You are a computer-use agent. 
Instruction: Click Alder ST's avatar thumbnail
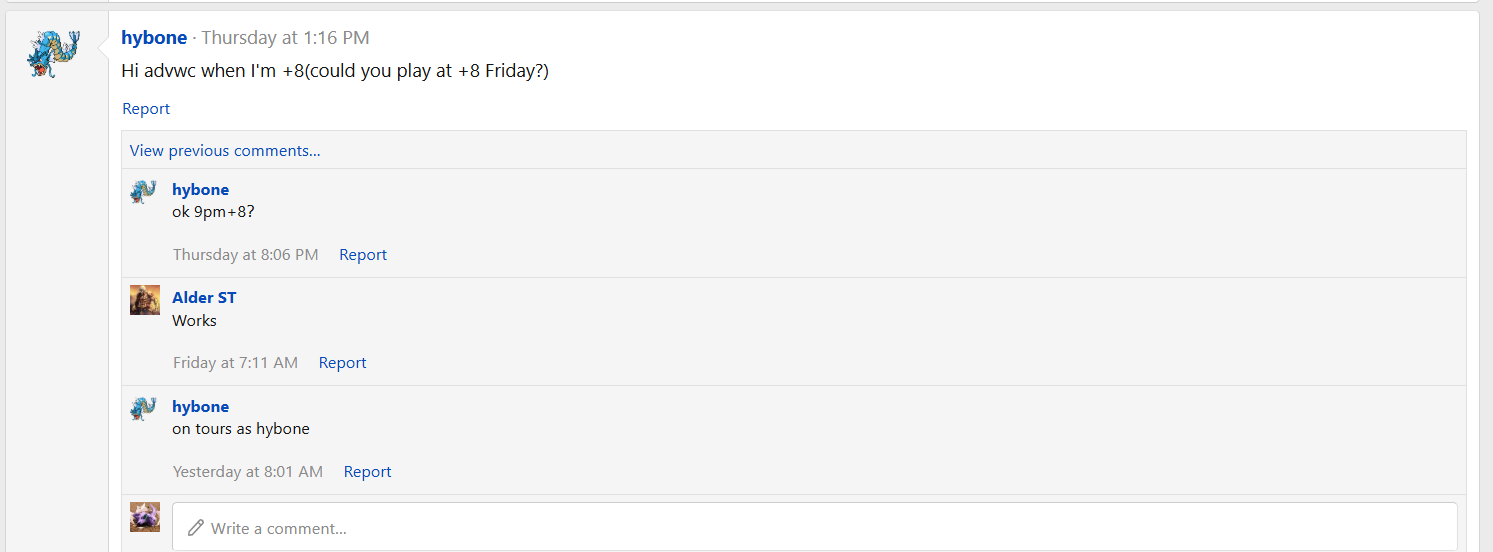[x=145, y=299]
